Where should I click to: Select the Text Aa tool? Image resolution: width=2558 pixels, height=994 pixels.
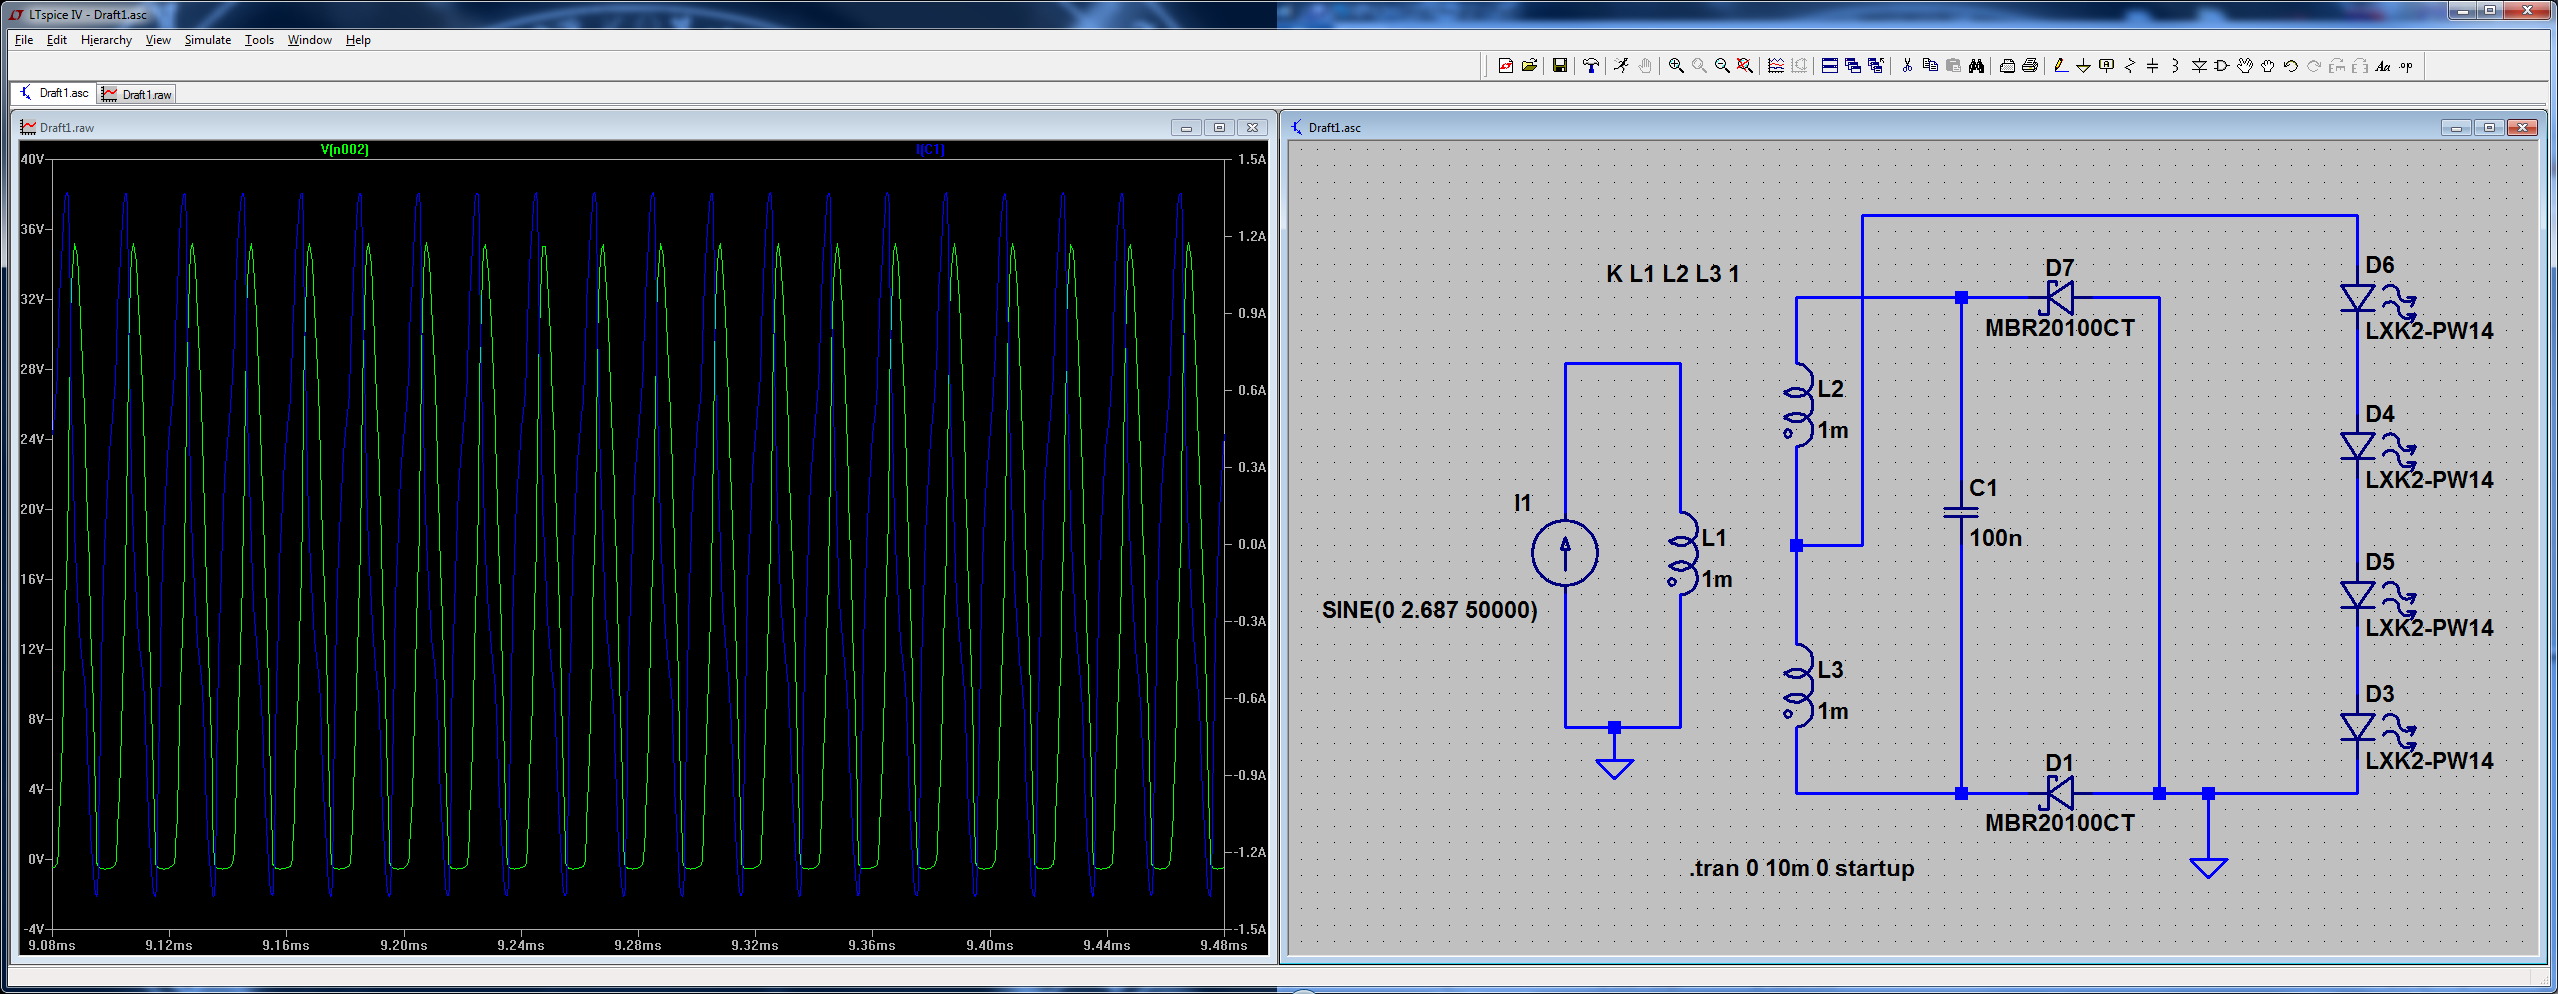[2383, 66]
